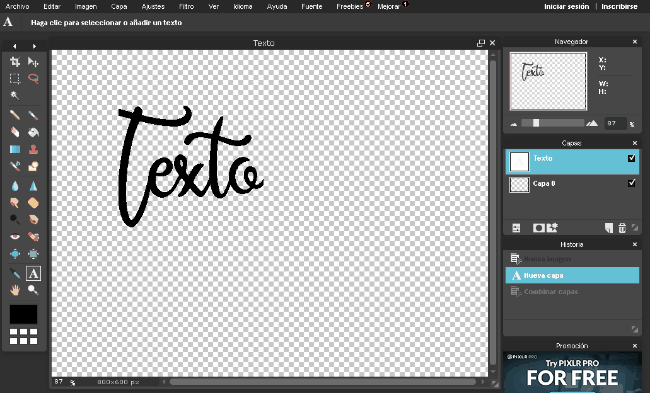Create a new layer in Capas panel

coord(609,228)
